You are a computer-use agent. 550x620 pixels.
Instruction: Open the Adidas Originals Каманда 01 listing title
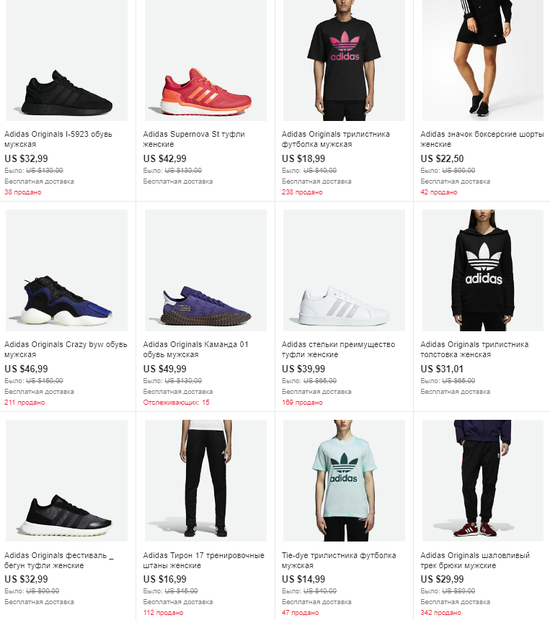196,349
